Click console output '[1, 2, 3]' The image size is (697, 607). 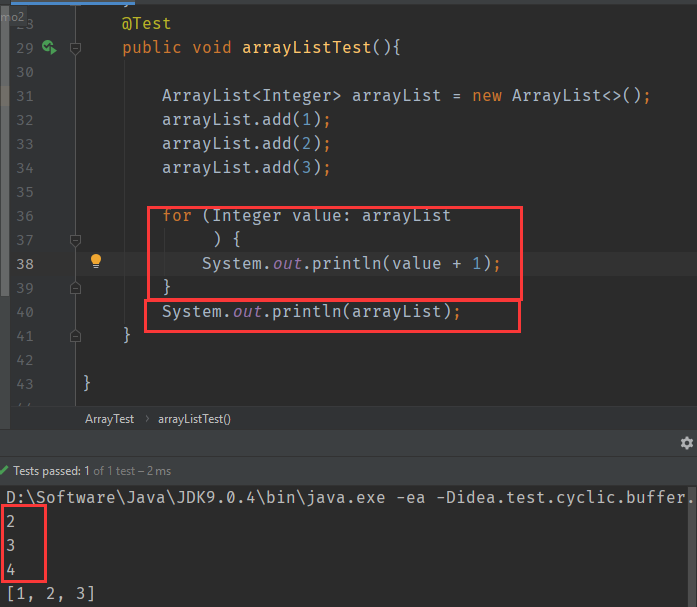(x=51, y=593)
